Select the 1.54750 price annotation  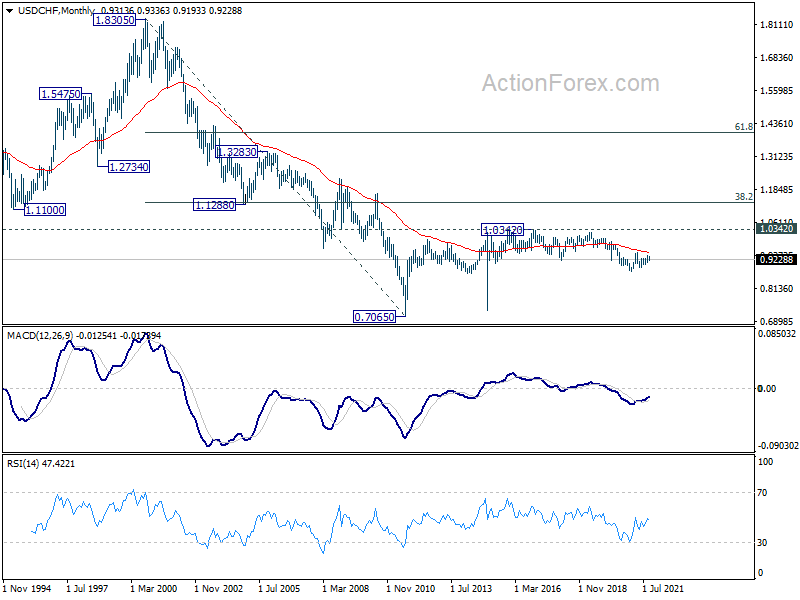60,93
